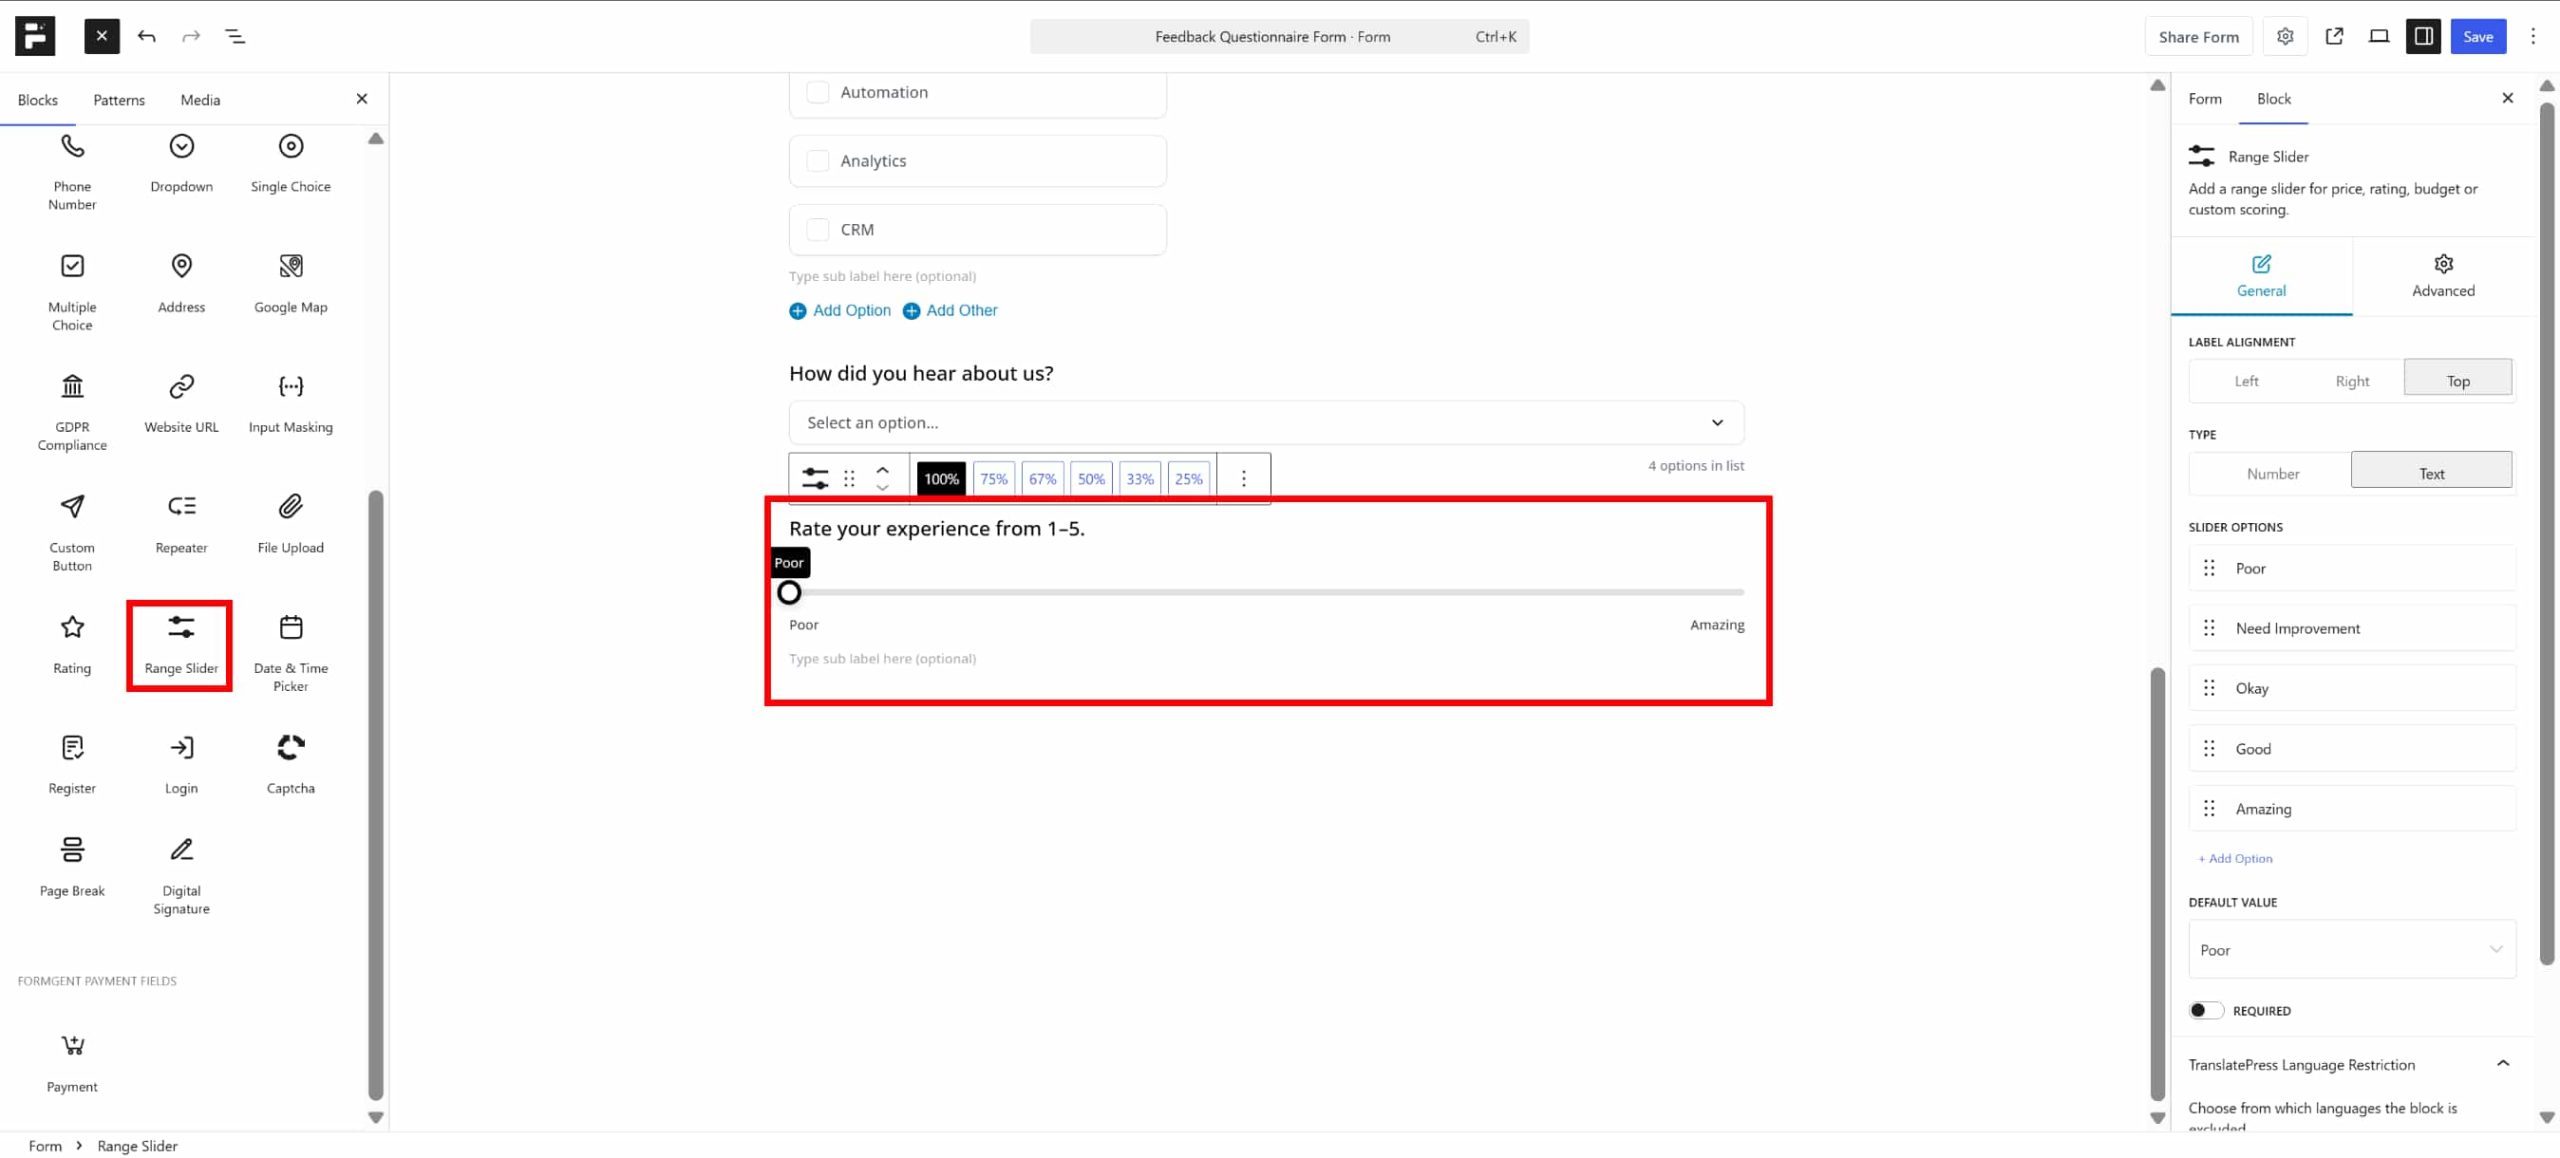Open the Feedback Questionnaire Form command palette

(x=1279, y=36)
